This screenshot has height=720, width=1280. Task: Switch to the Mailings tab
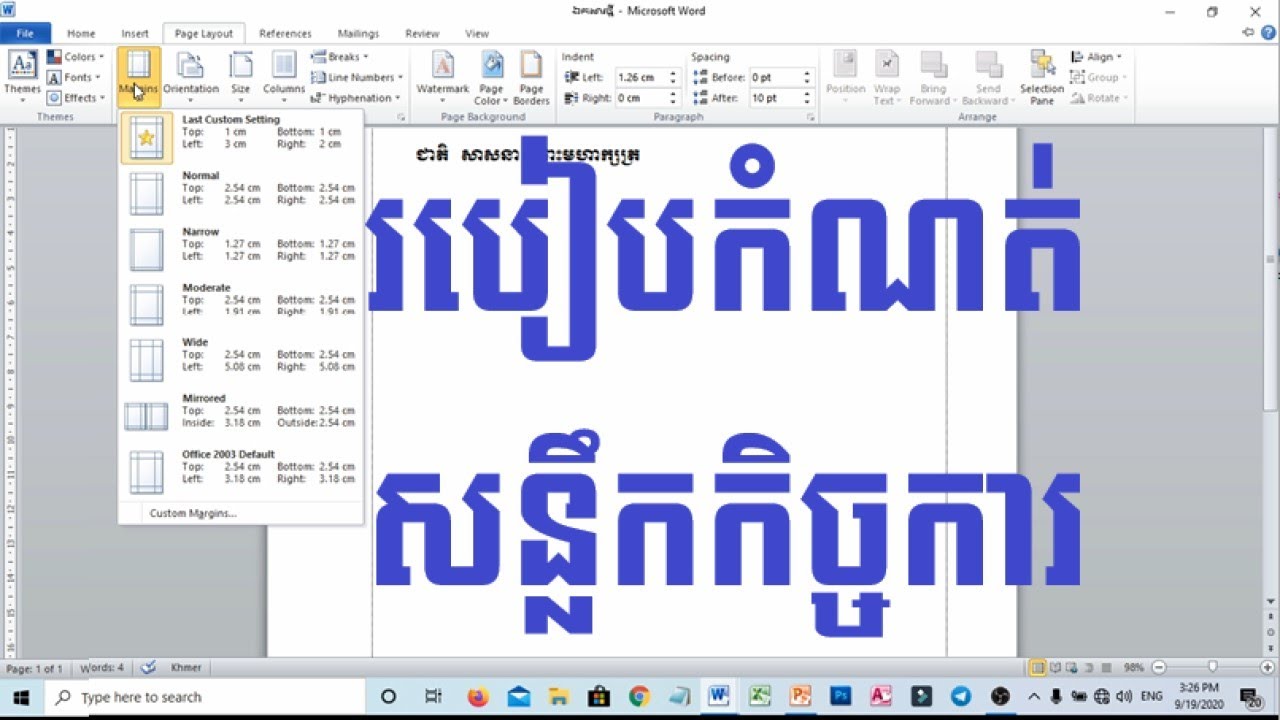tap(358, 33)
